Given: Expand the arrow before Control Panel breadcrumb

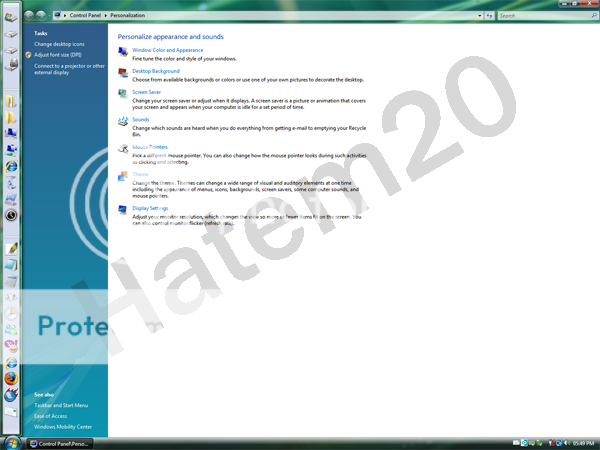Looking at the screenshot, I should coord(65,16).
